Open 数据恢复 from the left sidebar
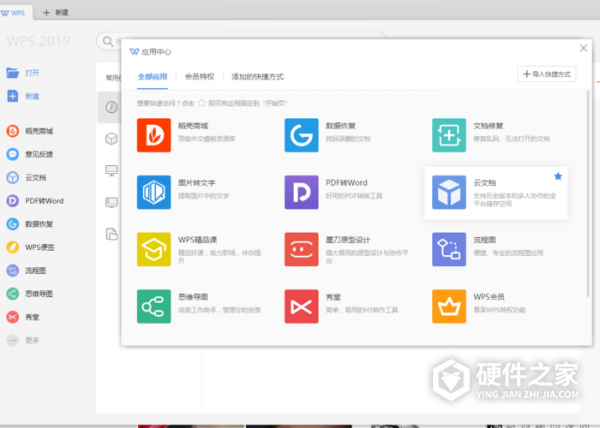The width and height of the screenshot is (600, 428). pos(29,224)
